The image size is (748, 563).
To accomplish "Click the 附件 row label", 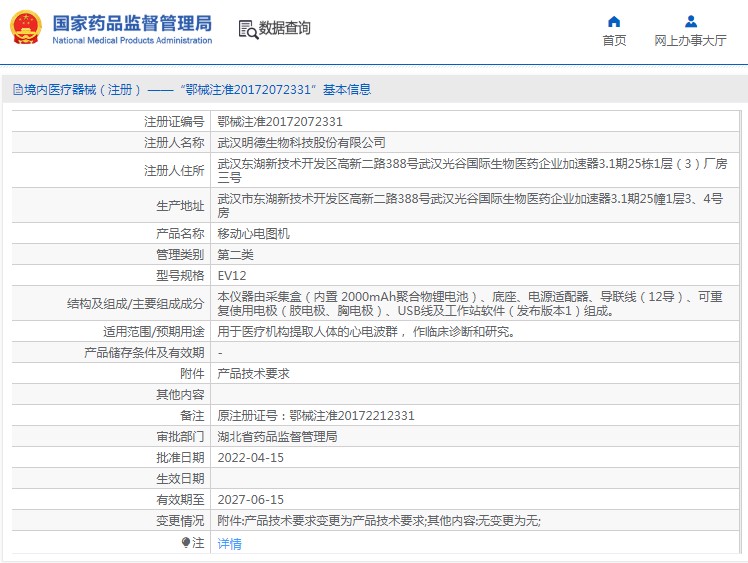I will coord(192,374).
